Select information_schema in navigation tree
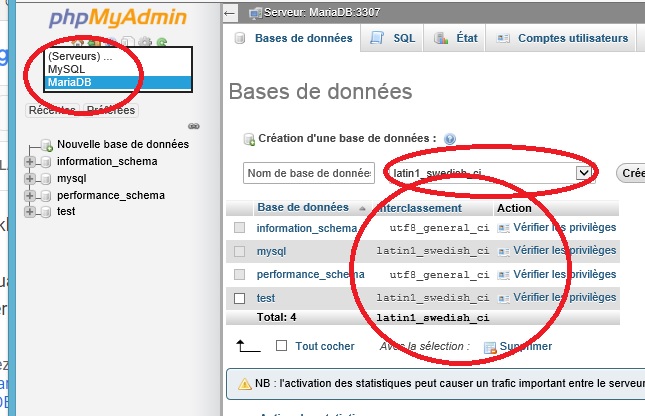The width and height of the screenshot is (645, 416). coord(107,162)
